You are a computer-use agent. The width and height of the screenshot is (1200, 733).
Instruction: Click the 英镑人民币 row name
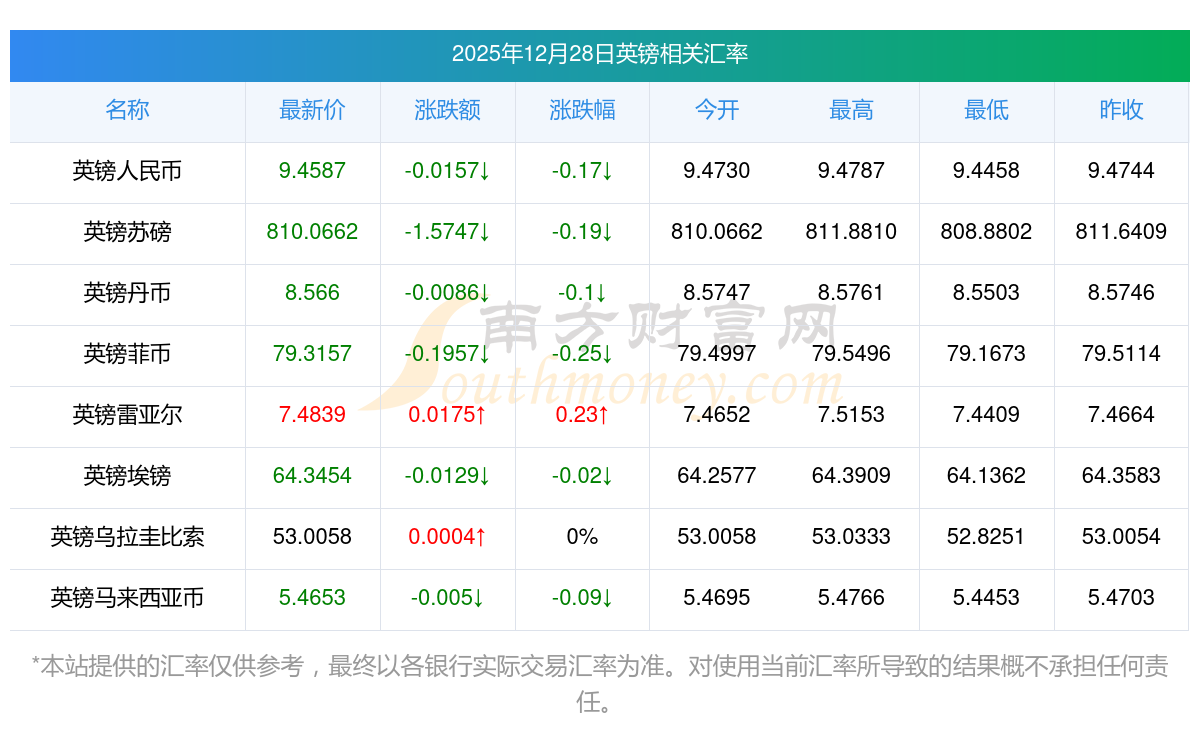click(x=127, y=171)
